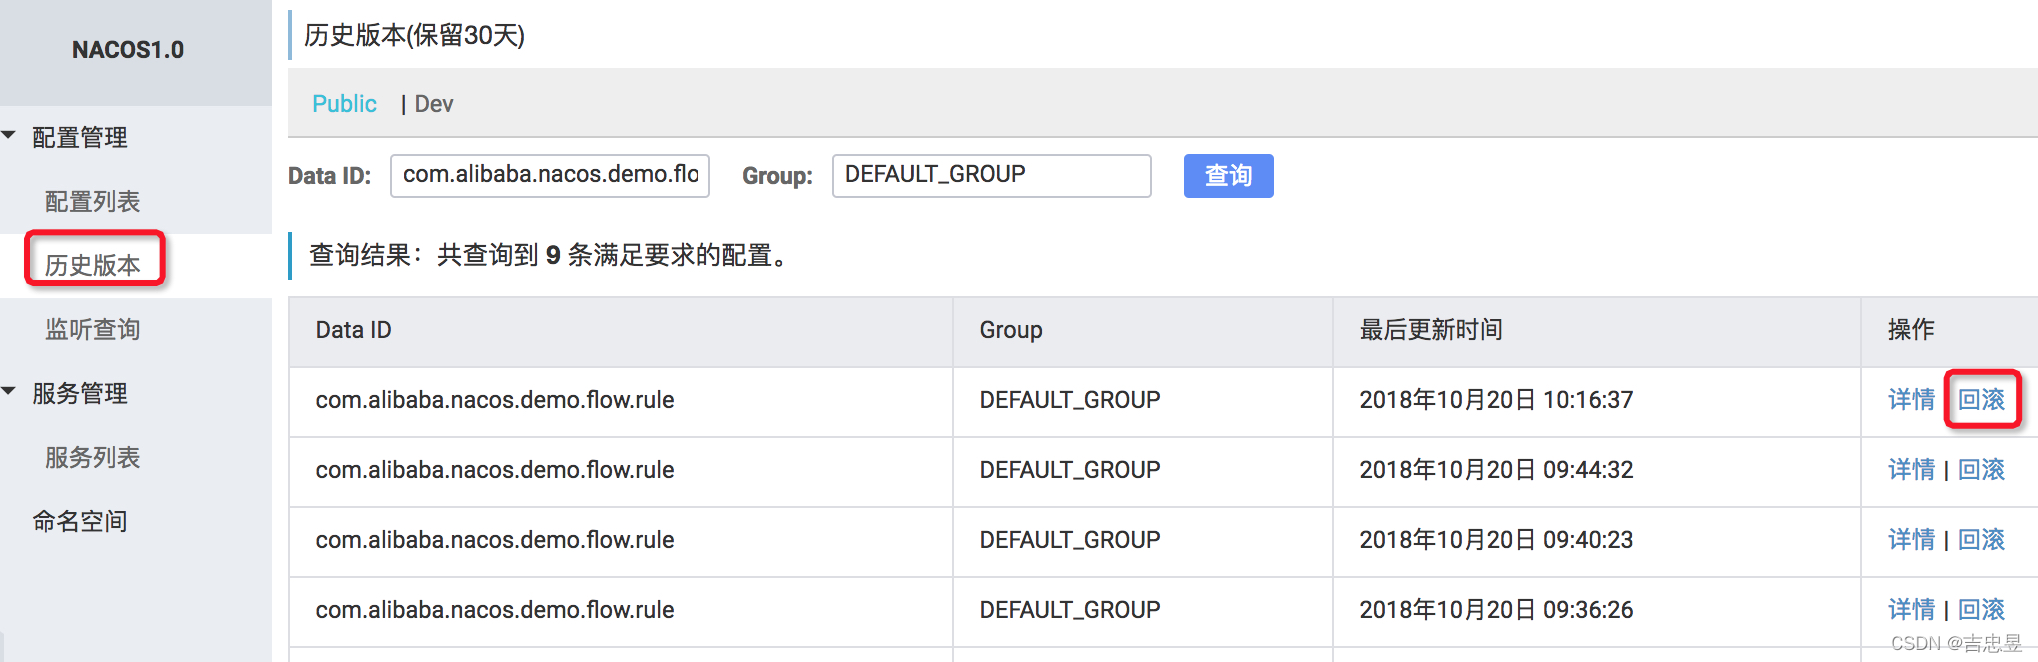2038x662 pixels.
Task: Open 详情 for the 10:16:37 version
Action: click(x=1911, y=400)
